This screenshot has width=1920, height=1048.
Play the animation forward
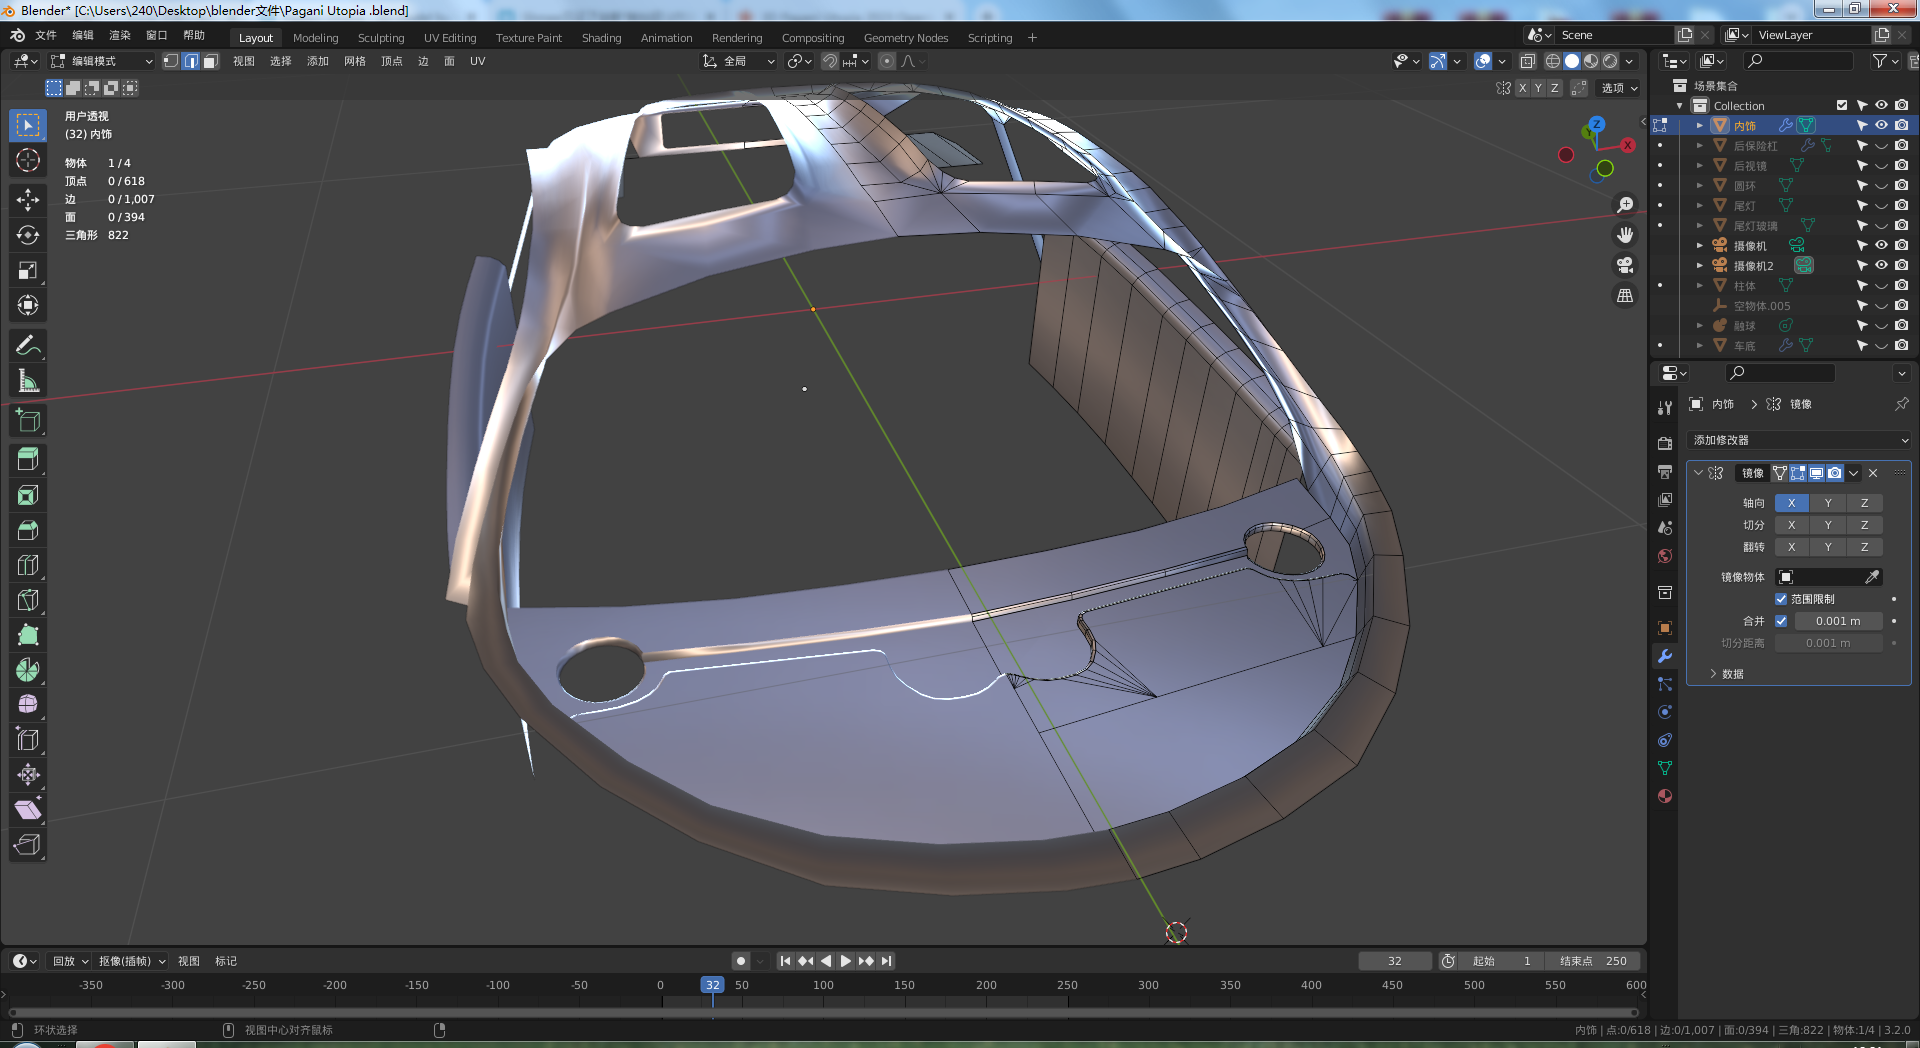[x=846, y=961]
